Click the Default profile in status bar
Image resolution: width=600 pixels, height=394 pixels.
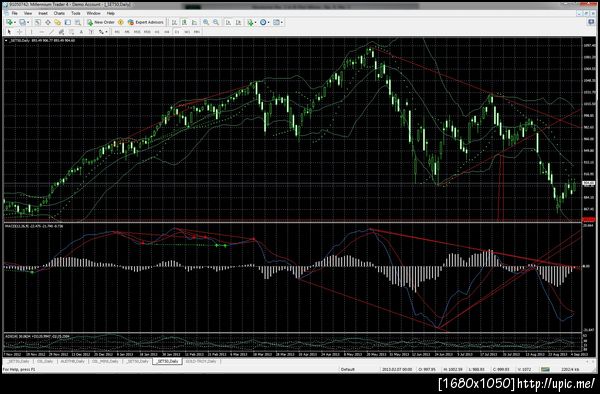click(x=347, y=370)
